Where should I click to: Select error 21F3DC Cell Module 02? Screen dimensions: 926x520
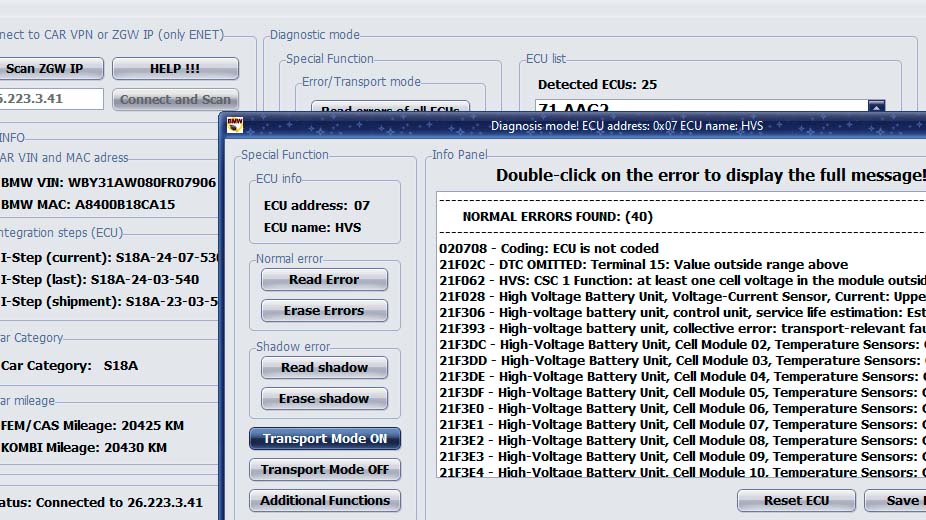682,344
